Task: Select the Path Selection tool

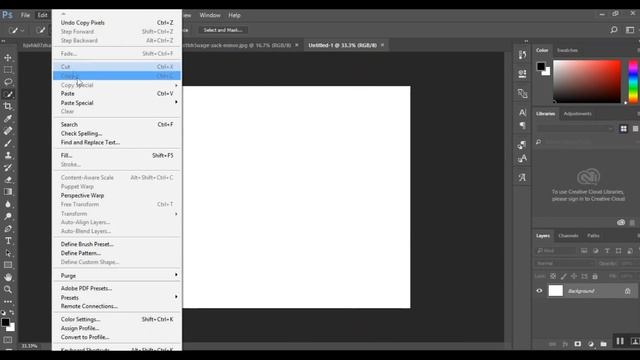Action: 8,253
